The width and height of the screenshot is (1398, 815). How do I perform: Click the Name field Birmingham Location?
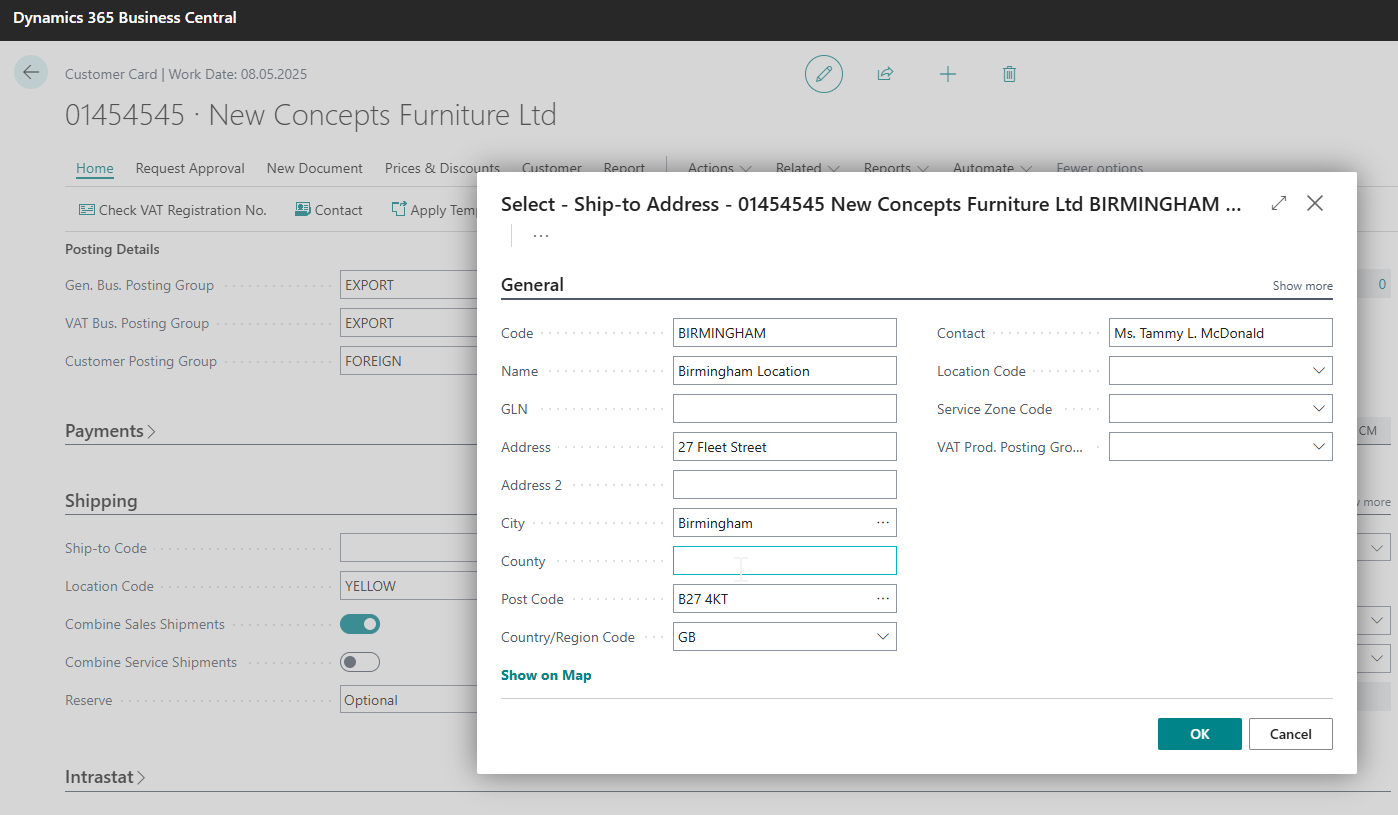click(785, 371)
